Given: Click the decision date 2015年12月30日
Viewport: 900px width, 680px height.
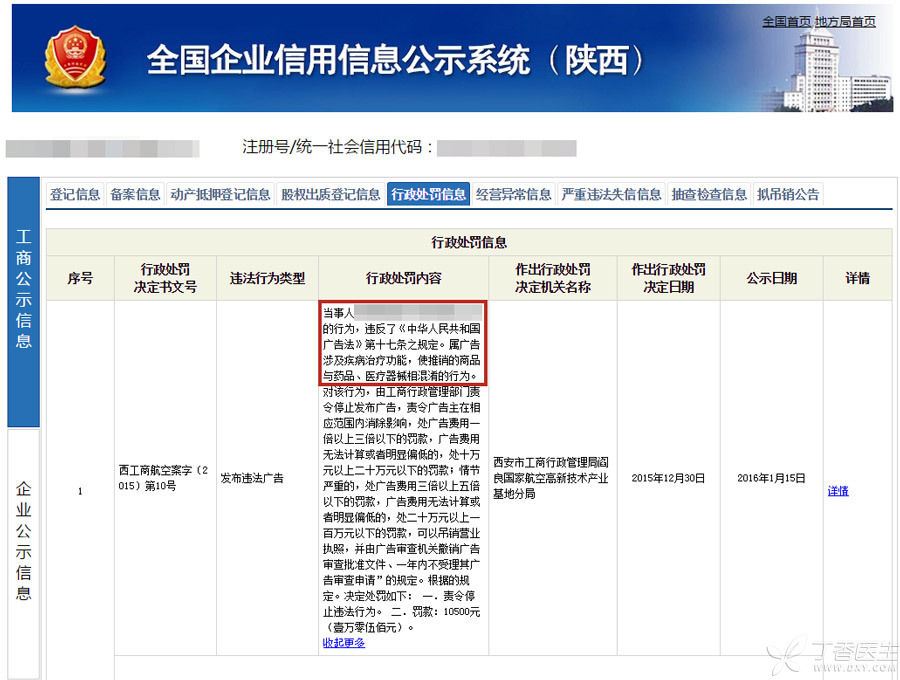Looking at the screenshot, I should 668,478.
